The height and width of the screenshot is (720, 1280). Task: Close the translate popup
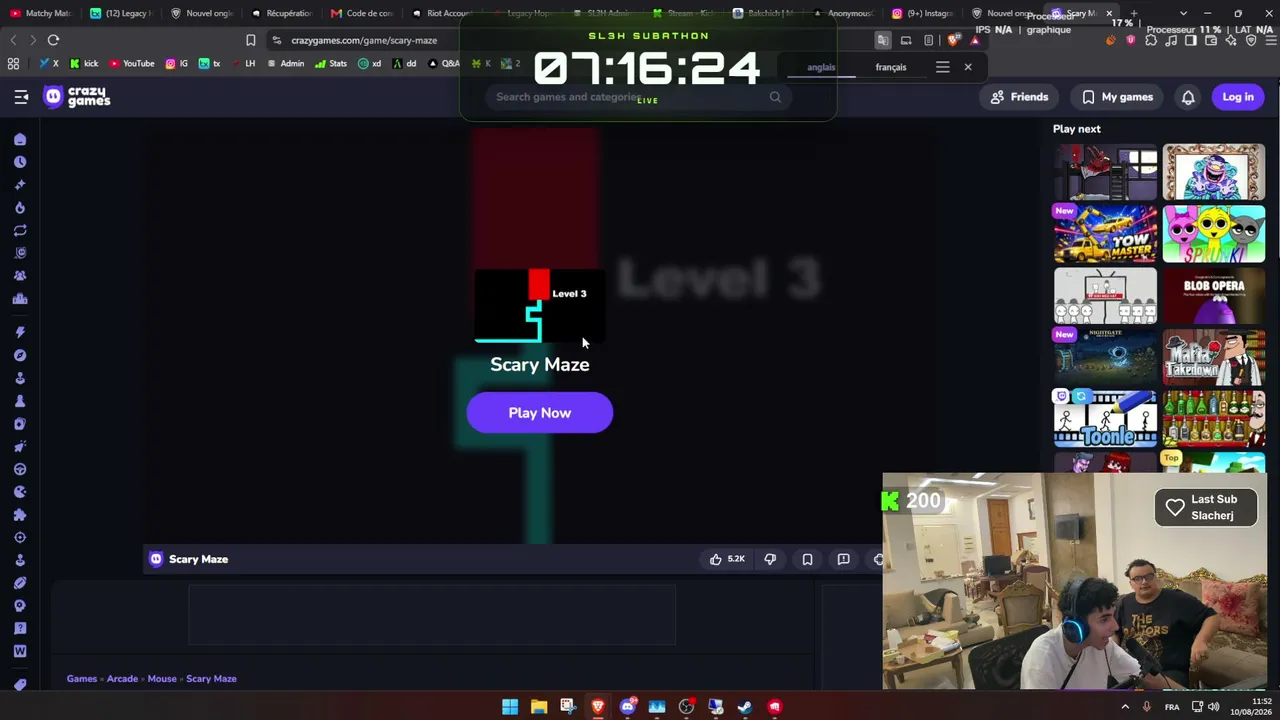coord(968,67)
